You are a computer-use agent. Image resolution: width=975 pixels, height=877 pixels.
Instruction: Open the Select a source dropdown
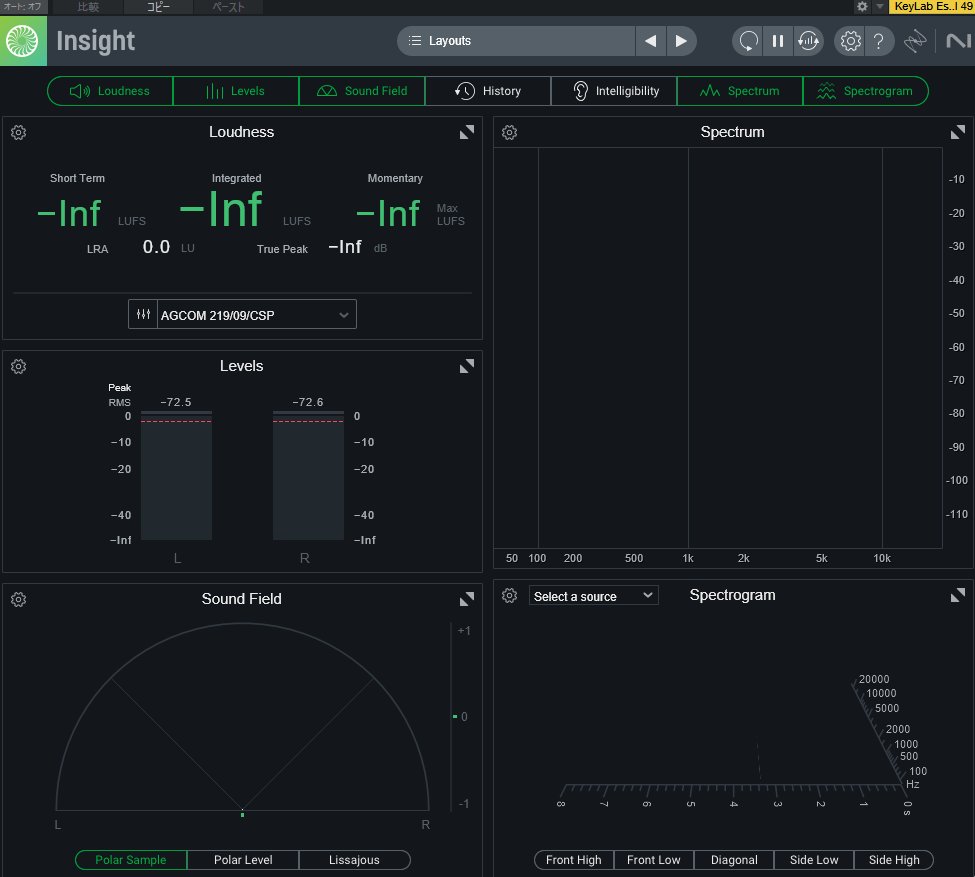tap(593, 596)
